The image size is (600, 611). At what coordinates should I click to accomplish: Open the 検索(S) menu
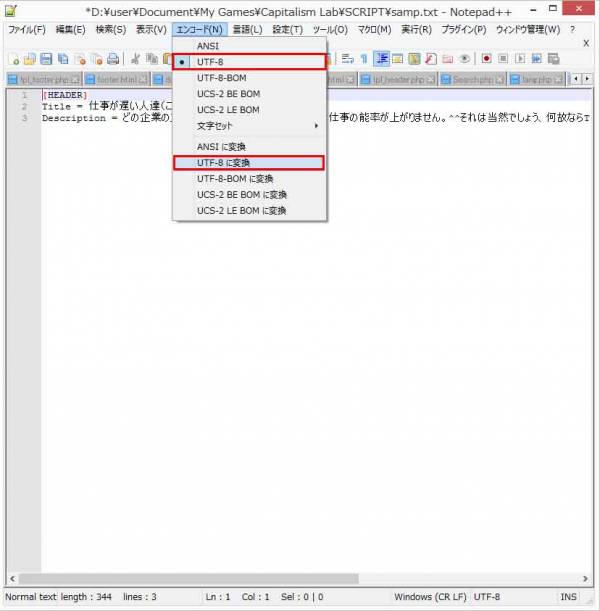(111, 30)
